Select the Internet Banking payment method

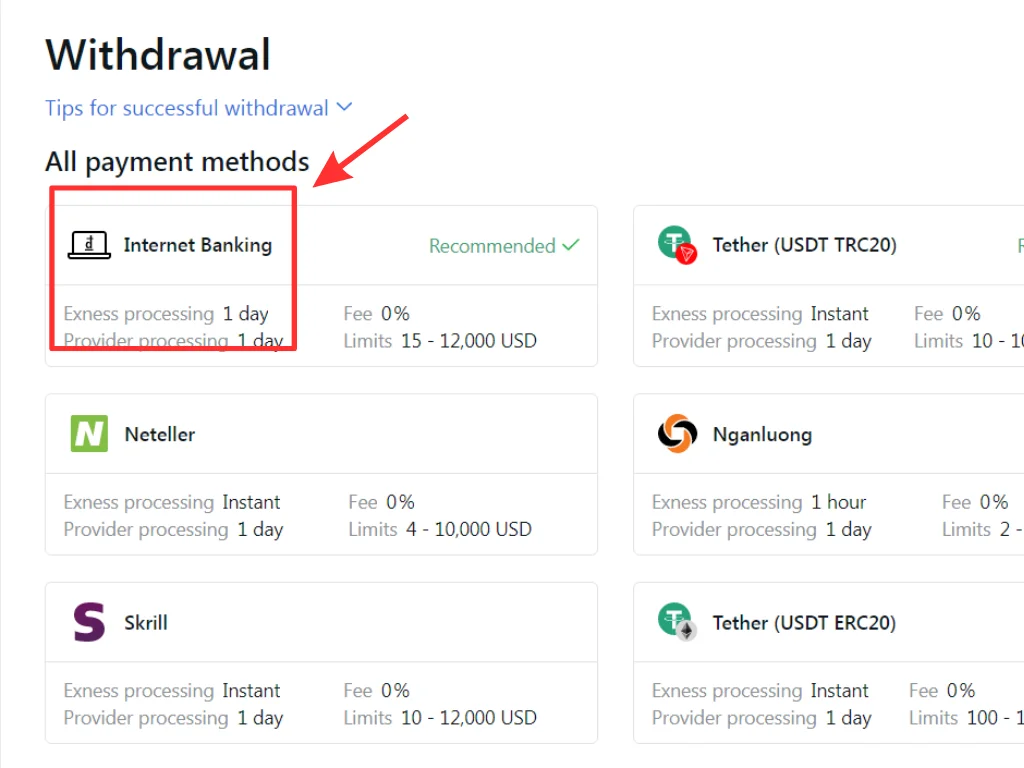(x=197, y=245)
